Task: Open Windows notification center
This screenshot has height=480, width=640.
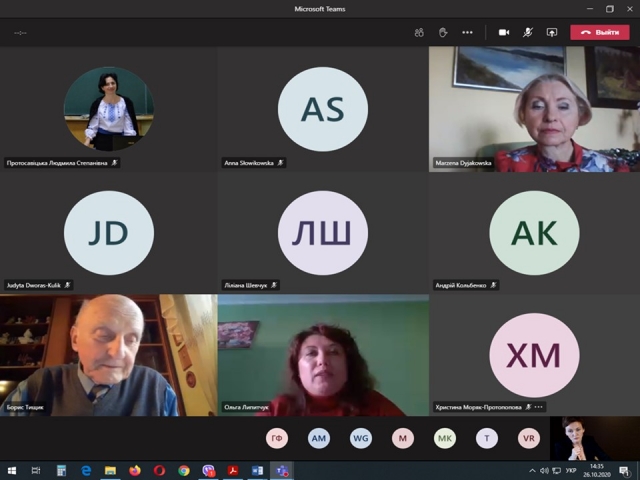Action: pyautogui.click(x=624, y=471)
